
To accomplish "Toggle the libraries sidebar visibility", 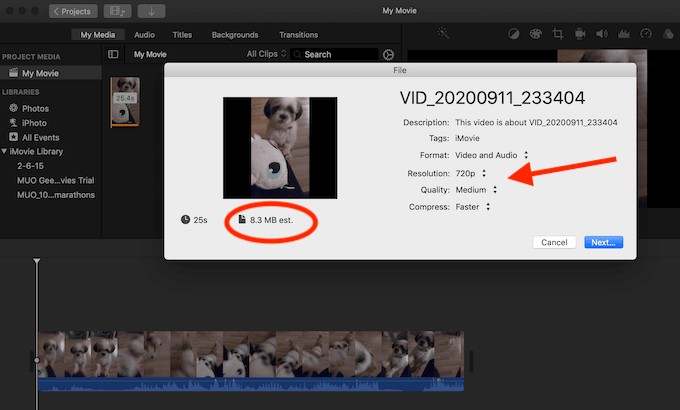I will pos(113,54).
